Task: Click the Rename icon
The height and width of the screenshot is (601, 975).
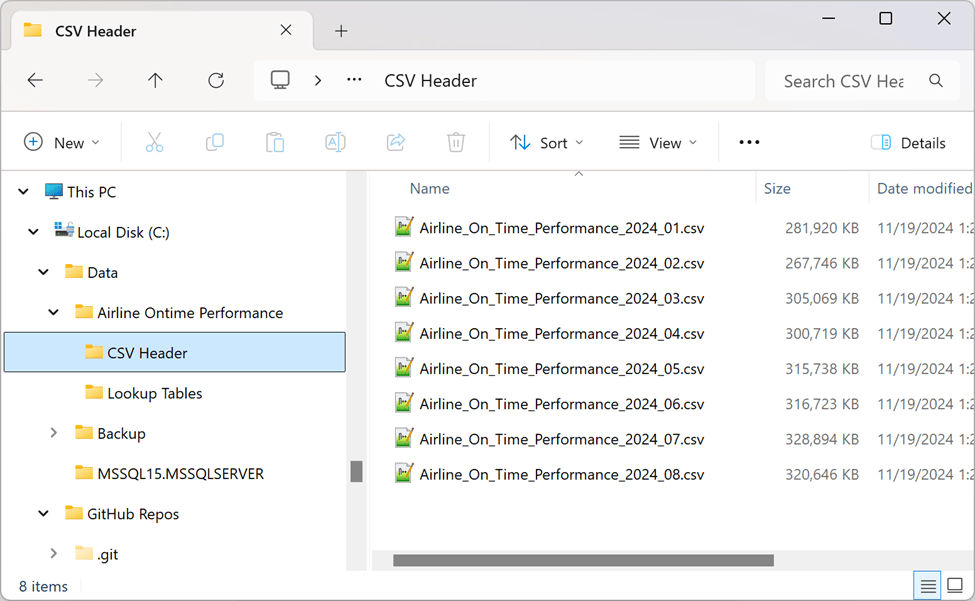Action: pyautogui.click(x=335, y=142)
